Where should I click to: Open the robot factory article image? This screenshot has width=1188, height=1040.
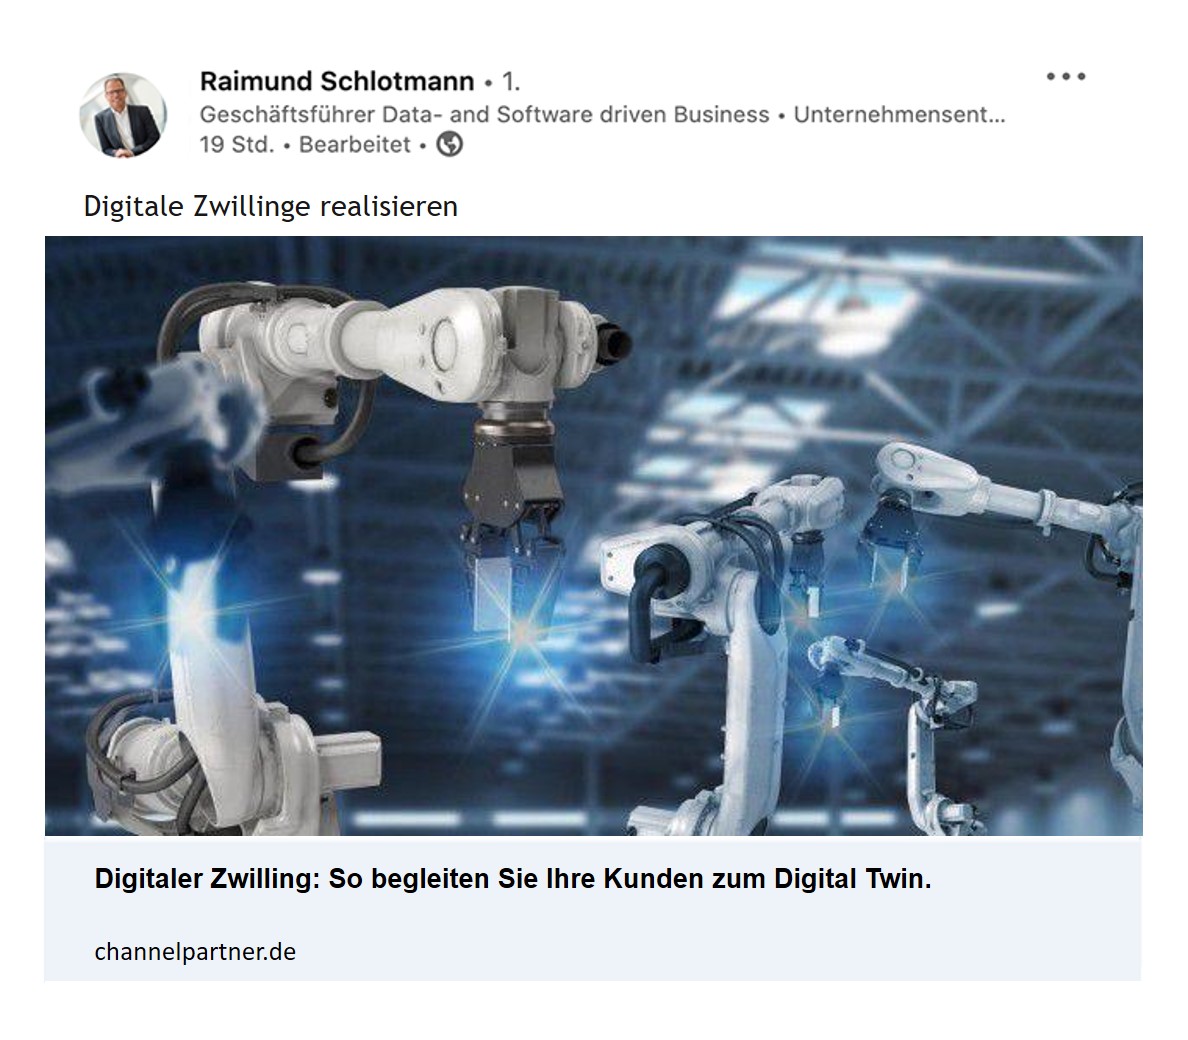(x=593, y=536)
